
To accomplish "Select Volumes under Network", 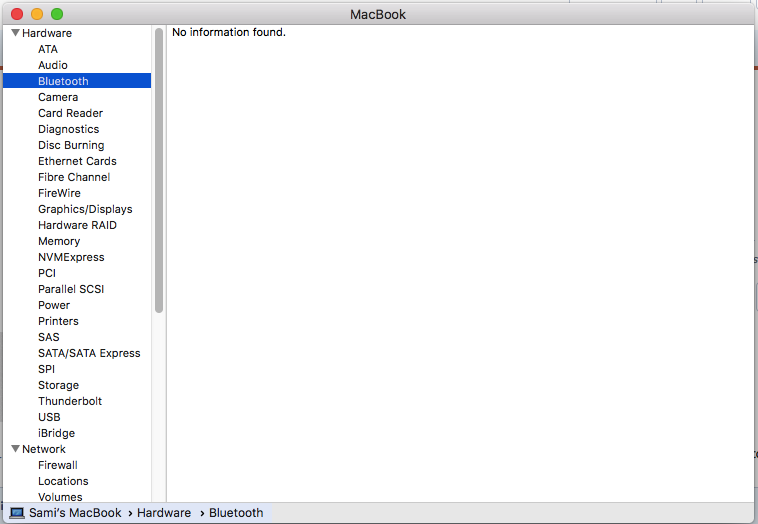I will pyautogui.click(x=60, y=497).
